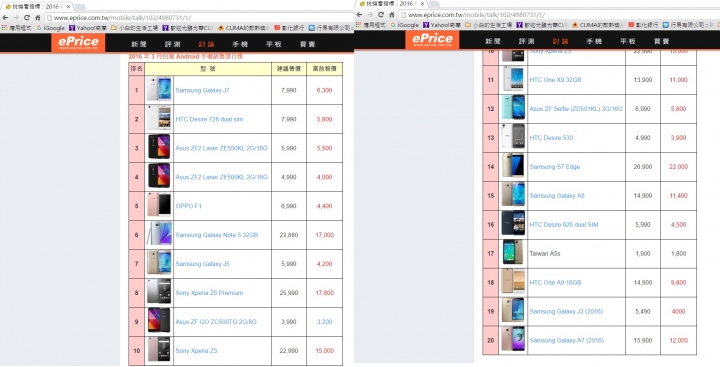Open a new tab in left browser window
The image size is (720, 367).
(80, 7)
